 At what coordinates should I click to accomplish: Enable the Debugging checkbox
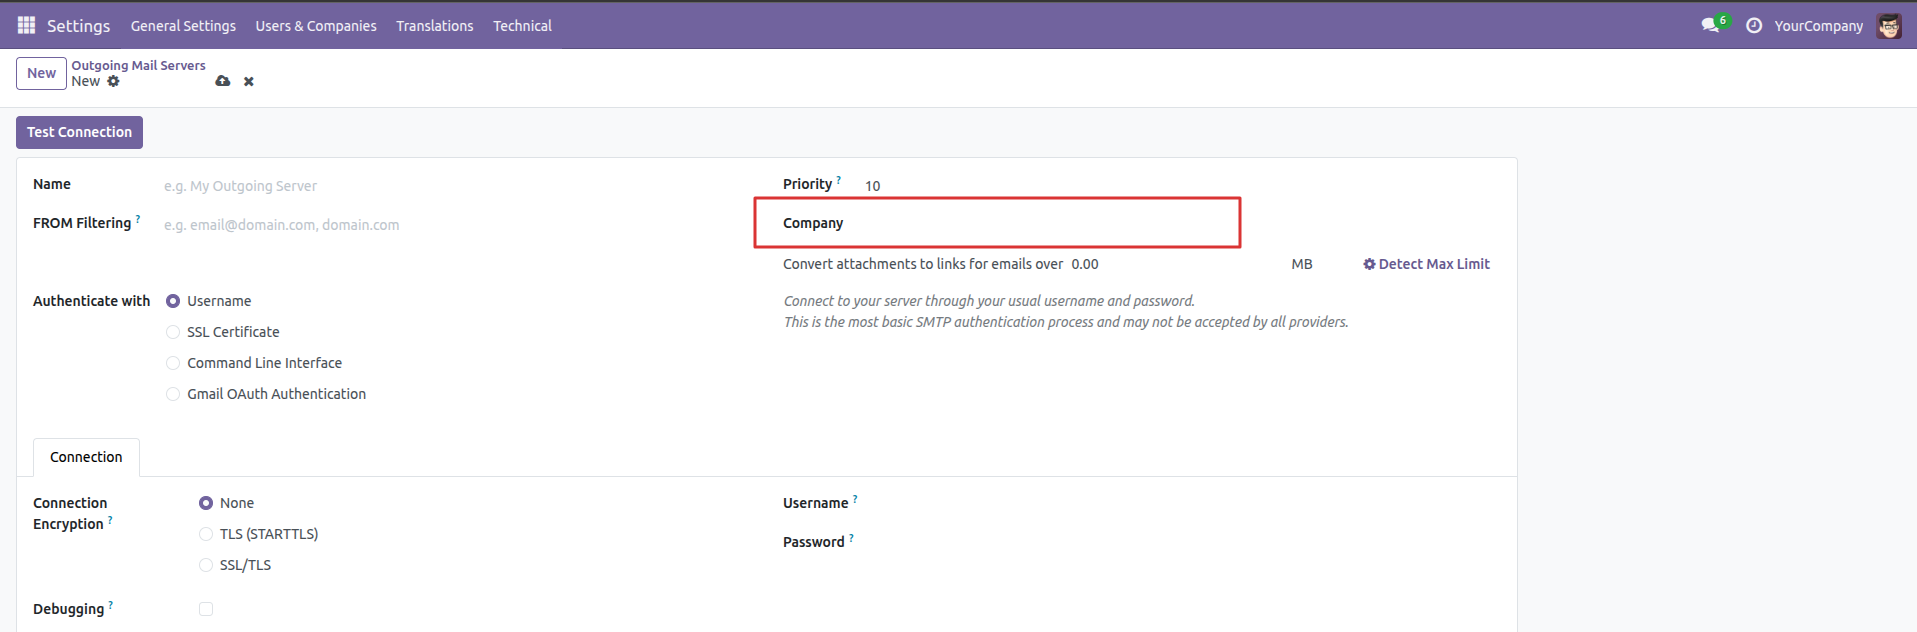206,609
